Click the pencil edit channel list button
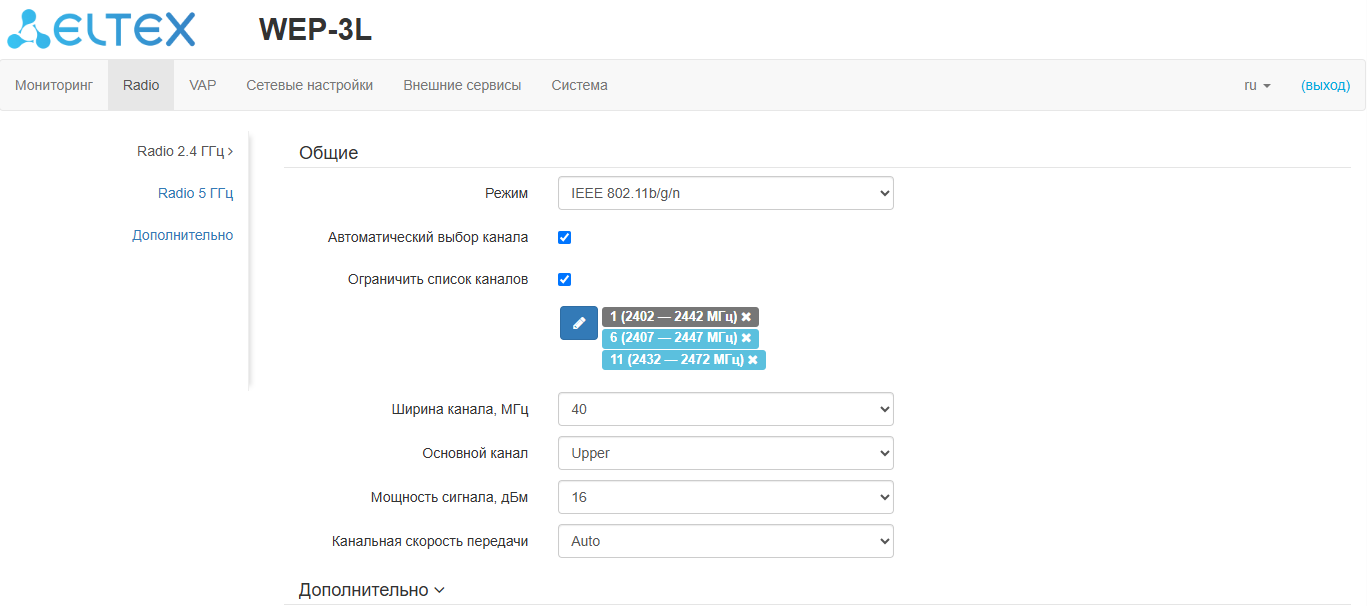 [578, 323]
